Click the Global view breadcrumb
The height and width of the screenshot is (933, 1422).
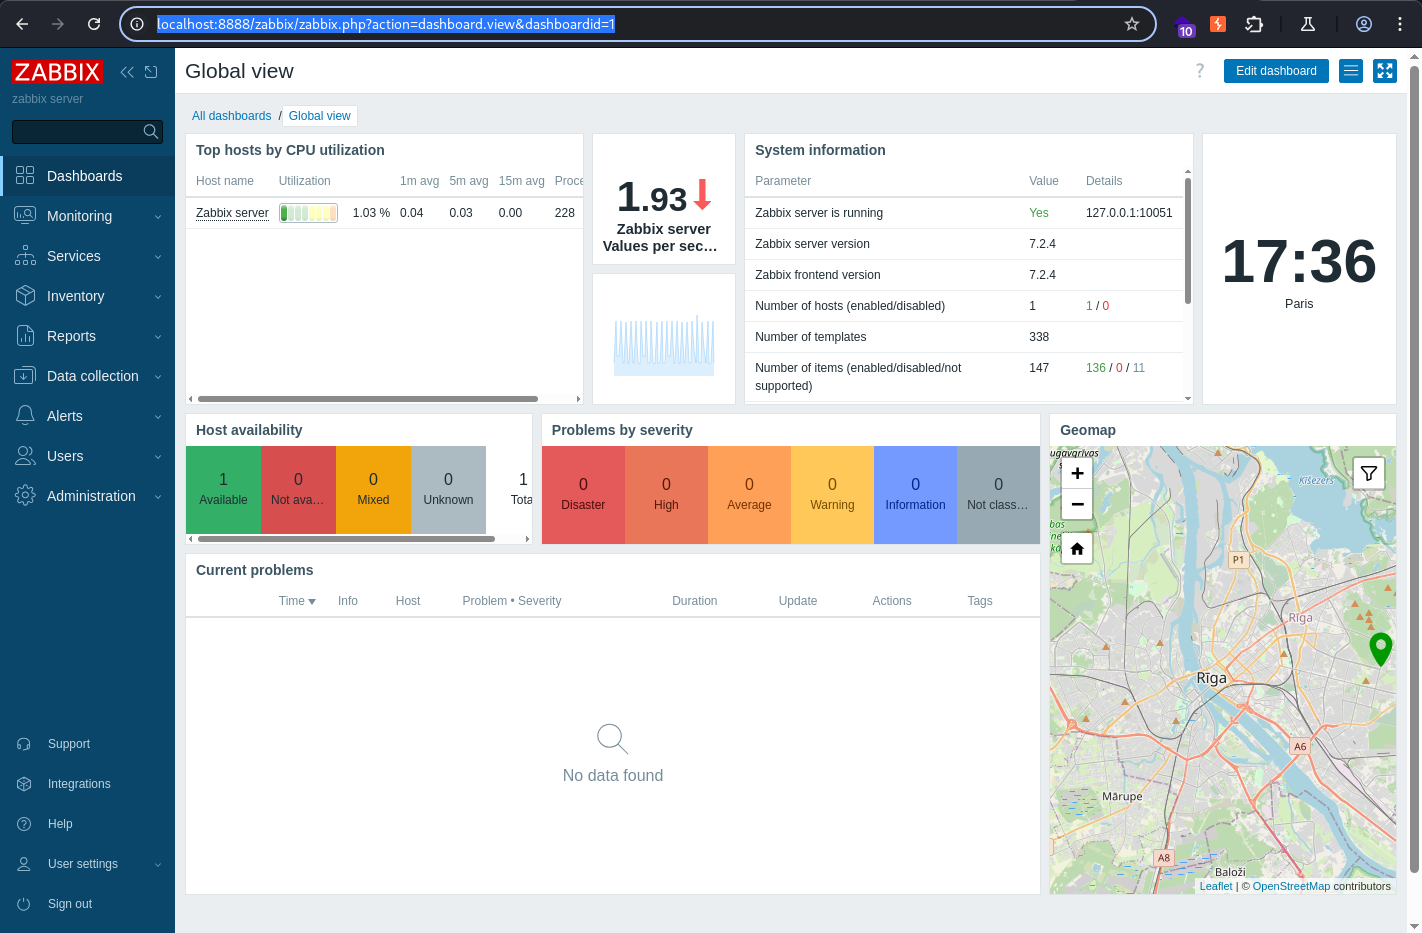coord(319,116)
